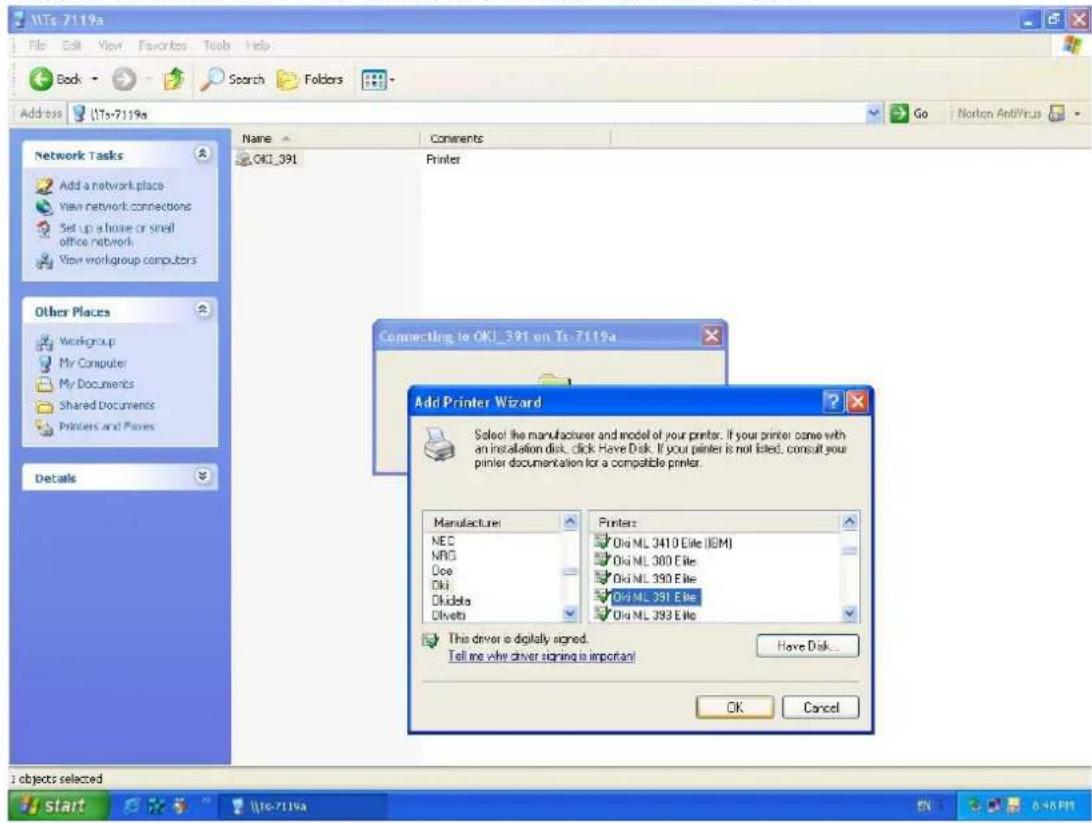Open the Help menu
The image size is (1092, 823).
(x=257, y=45)
